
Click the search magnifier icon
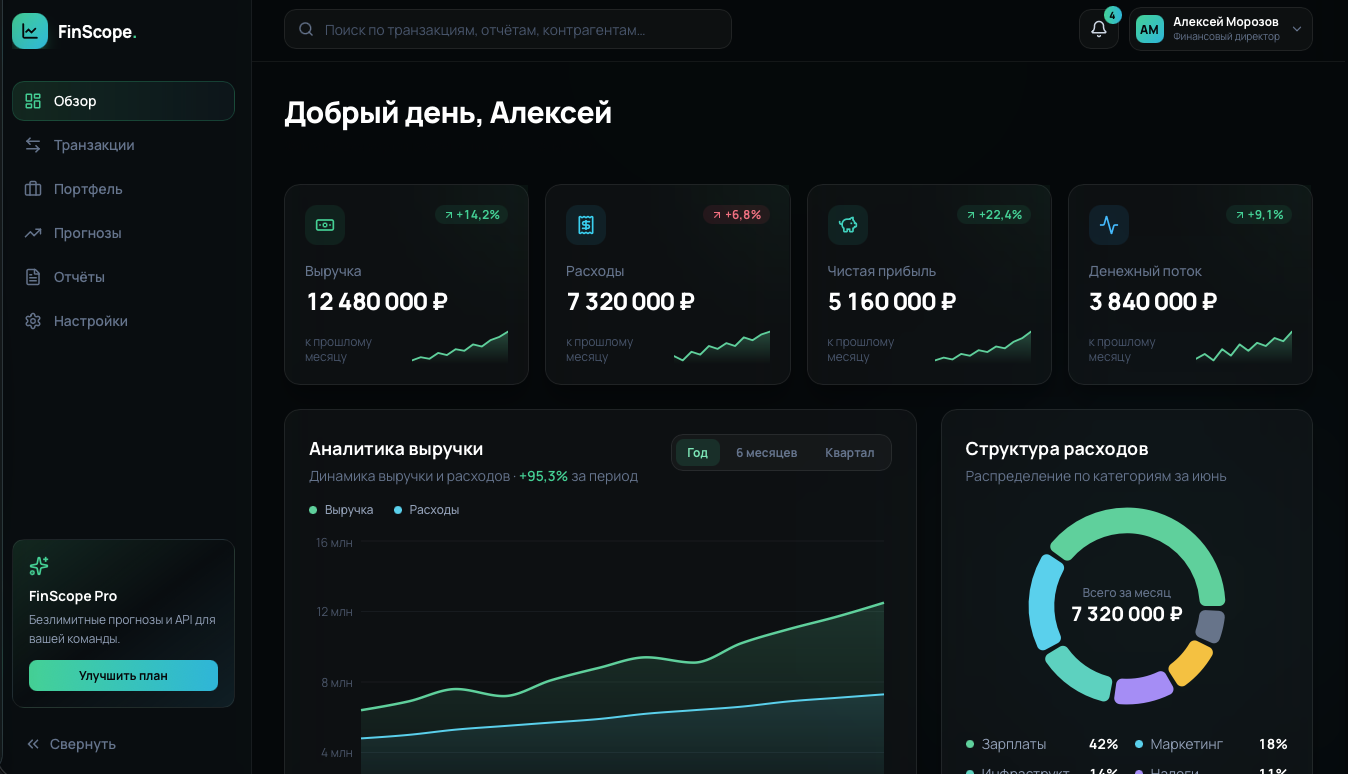pyautogui.click(x=306, y=30)
